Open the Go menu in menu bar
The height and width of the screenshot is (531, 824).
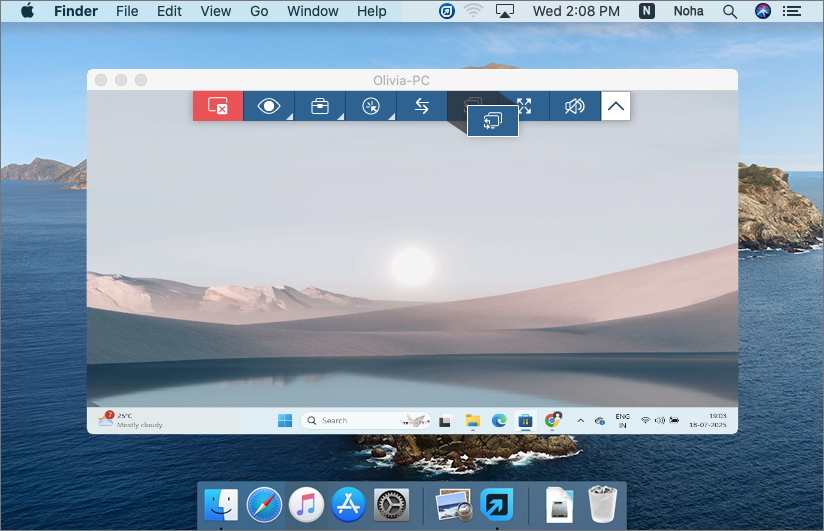coord(259,11)
